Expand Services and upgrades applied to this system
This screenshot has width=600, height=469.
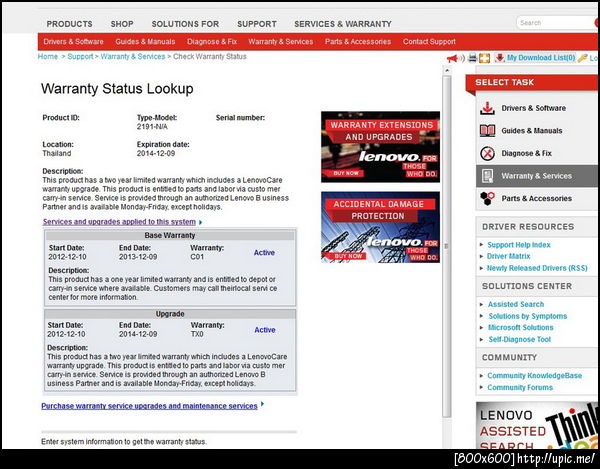click(119, 222)
